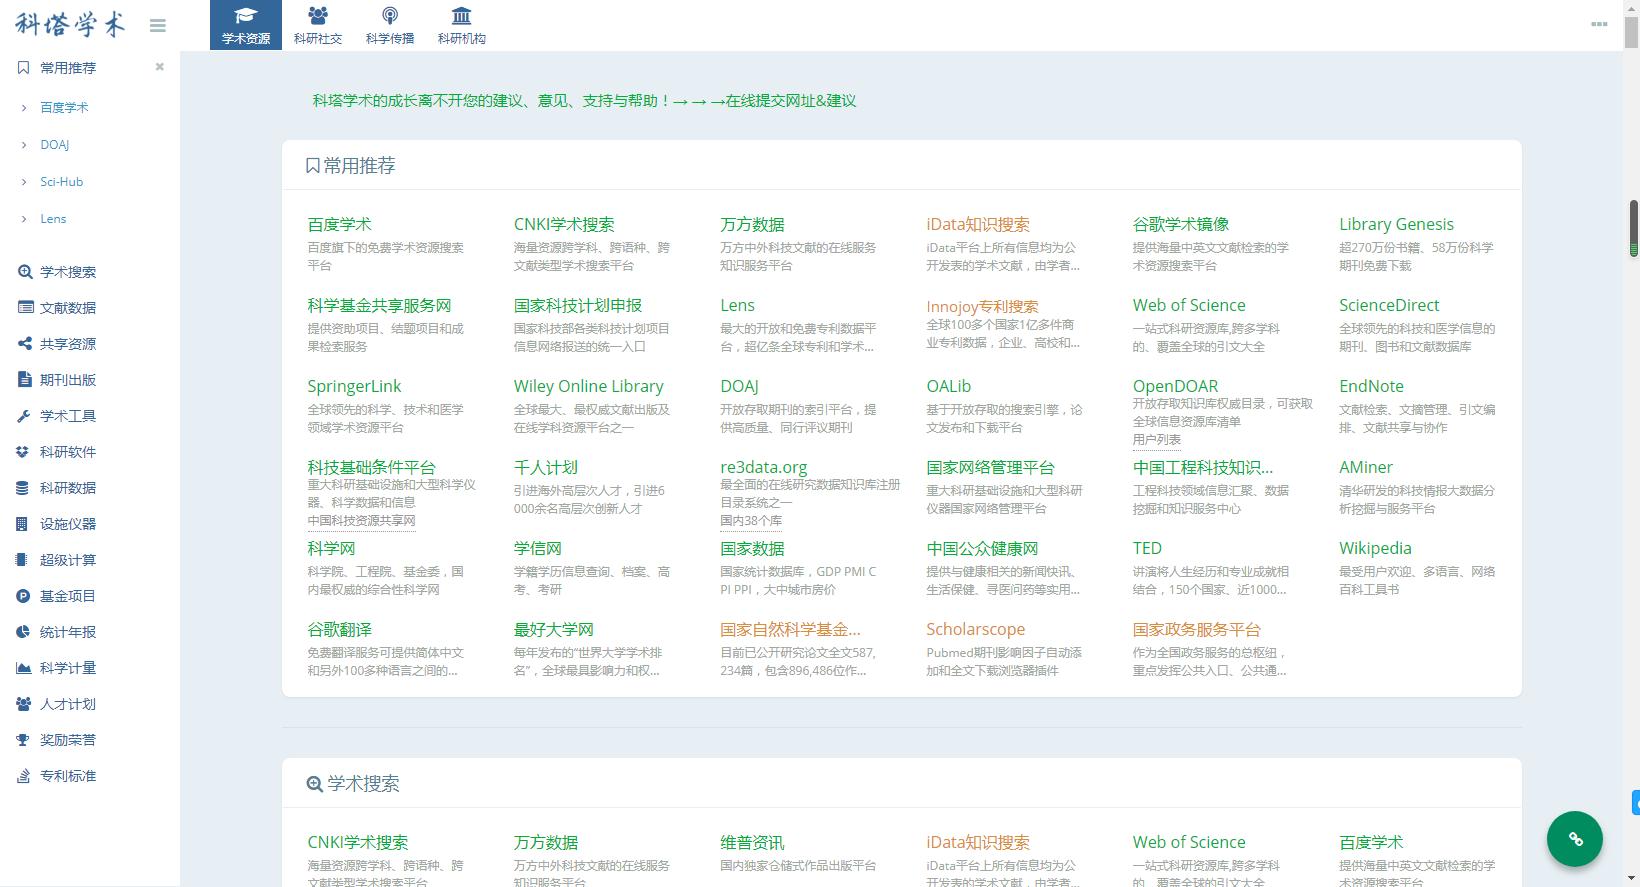The image size is (1640, 887).
Task: Click the 基金项目 circle icon
Action: click(x=25, y=596)
